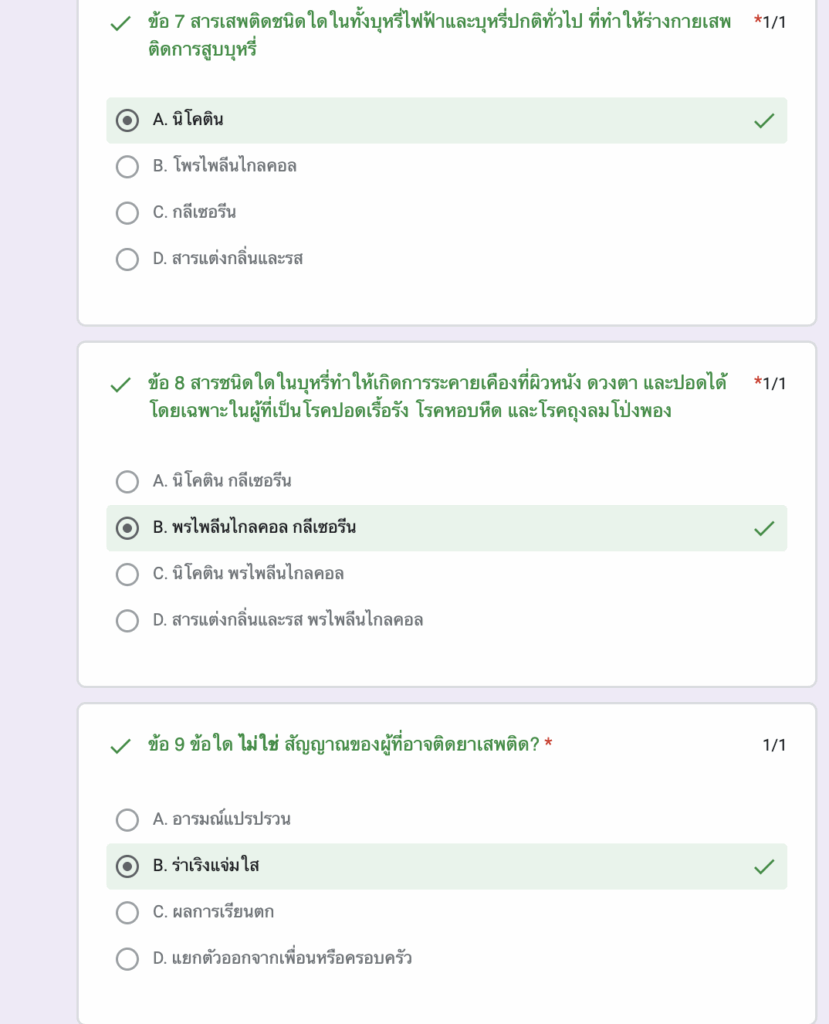Choose radio option C. กลีเซอรีน in question 7
The image size is (829, 1024).
tap(127, 213)
